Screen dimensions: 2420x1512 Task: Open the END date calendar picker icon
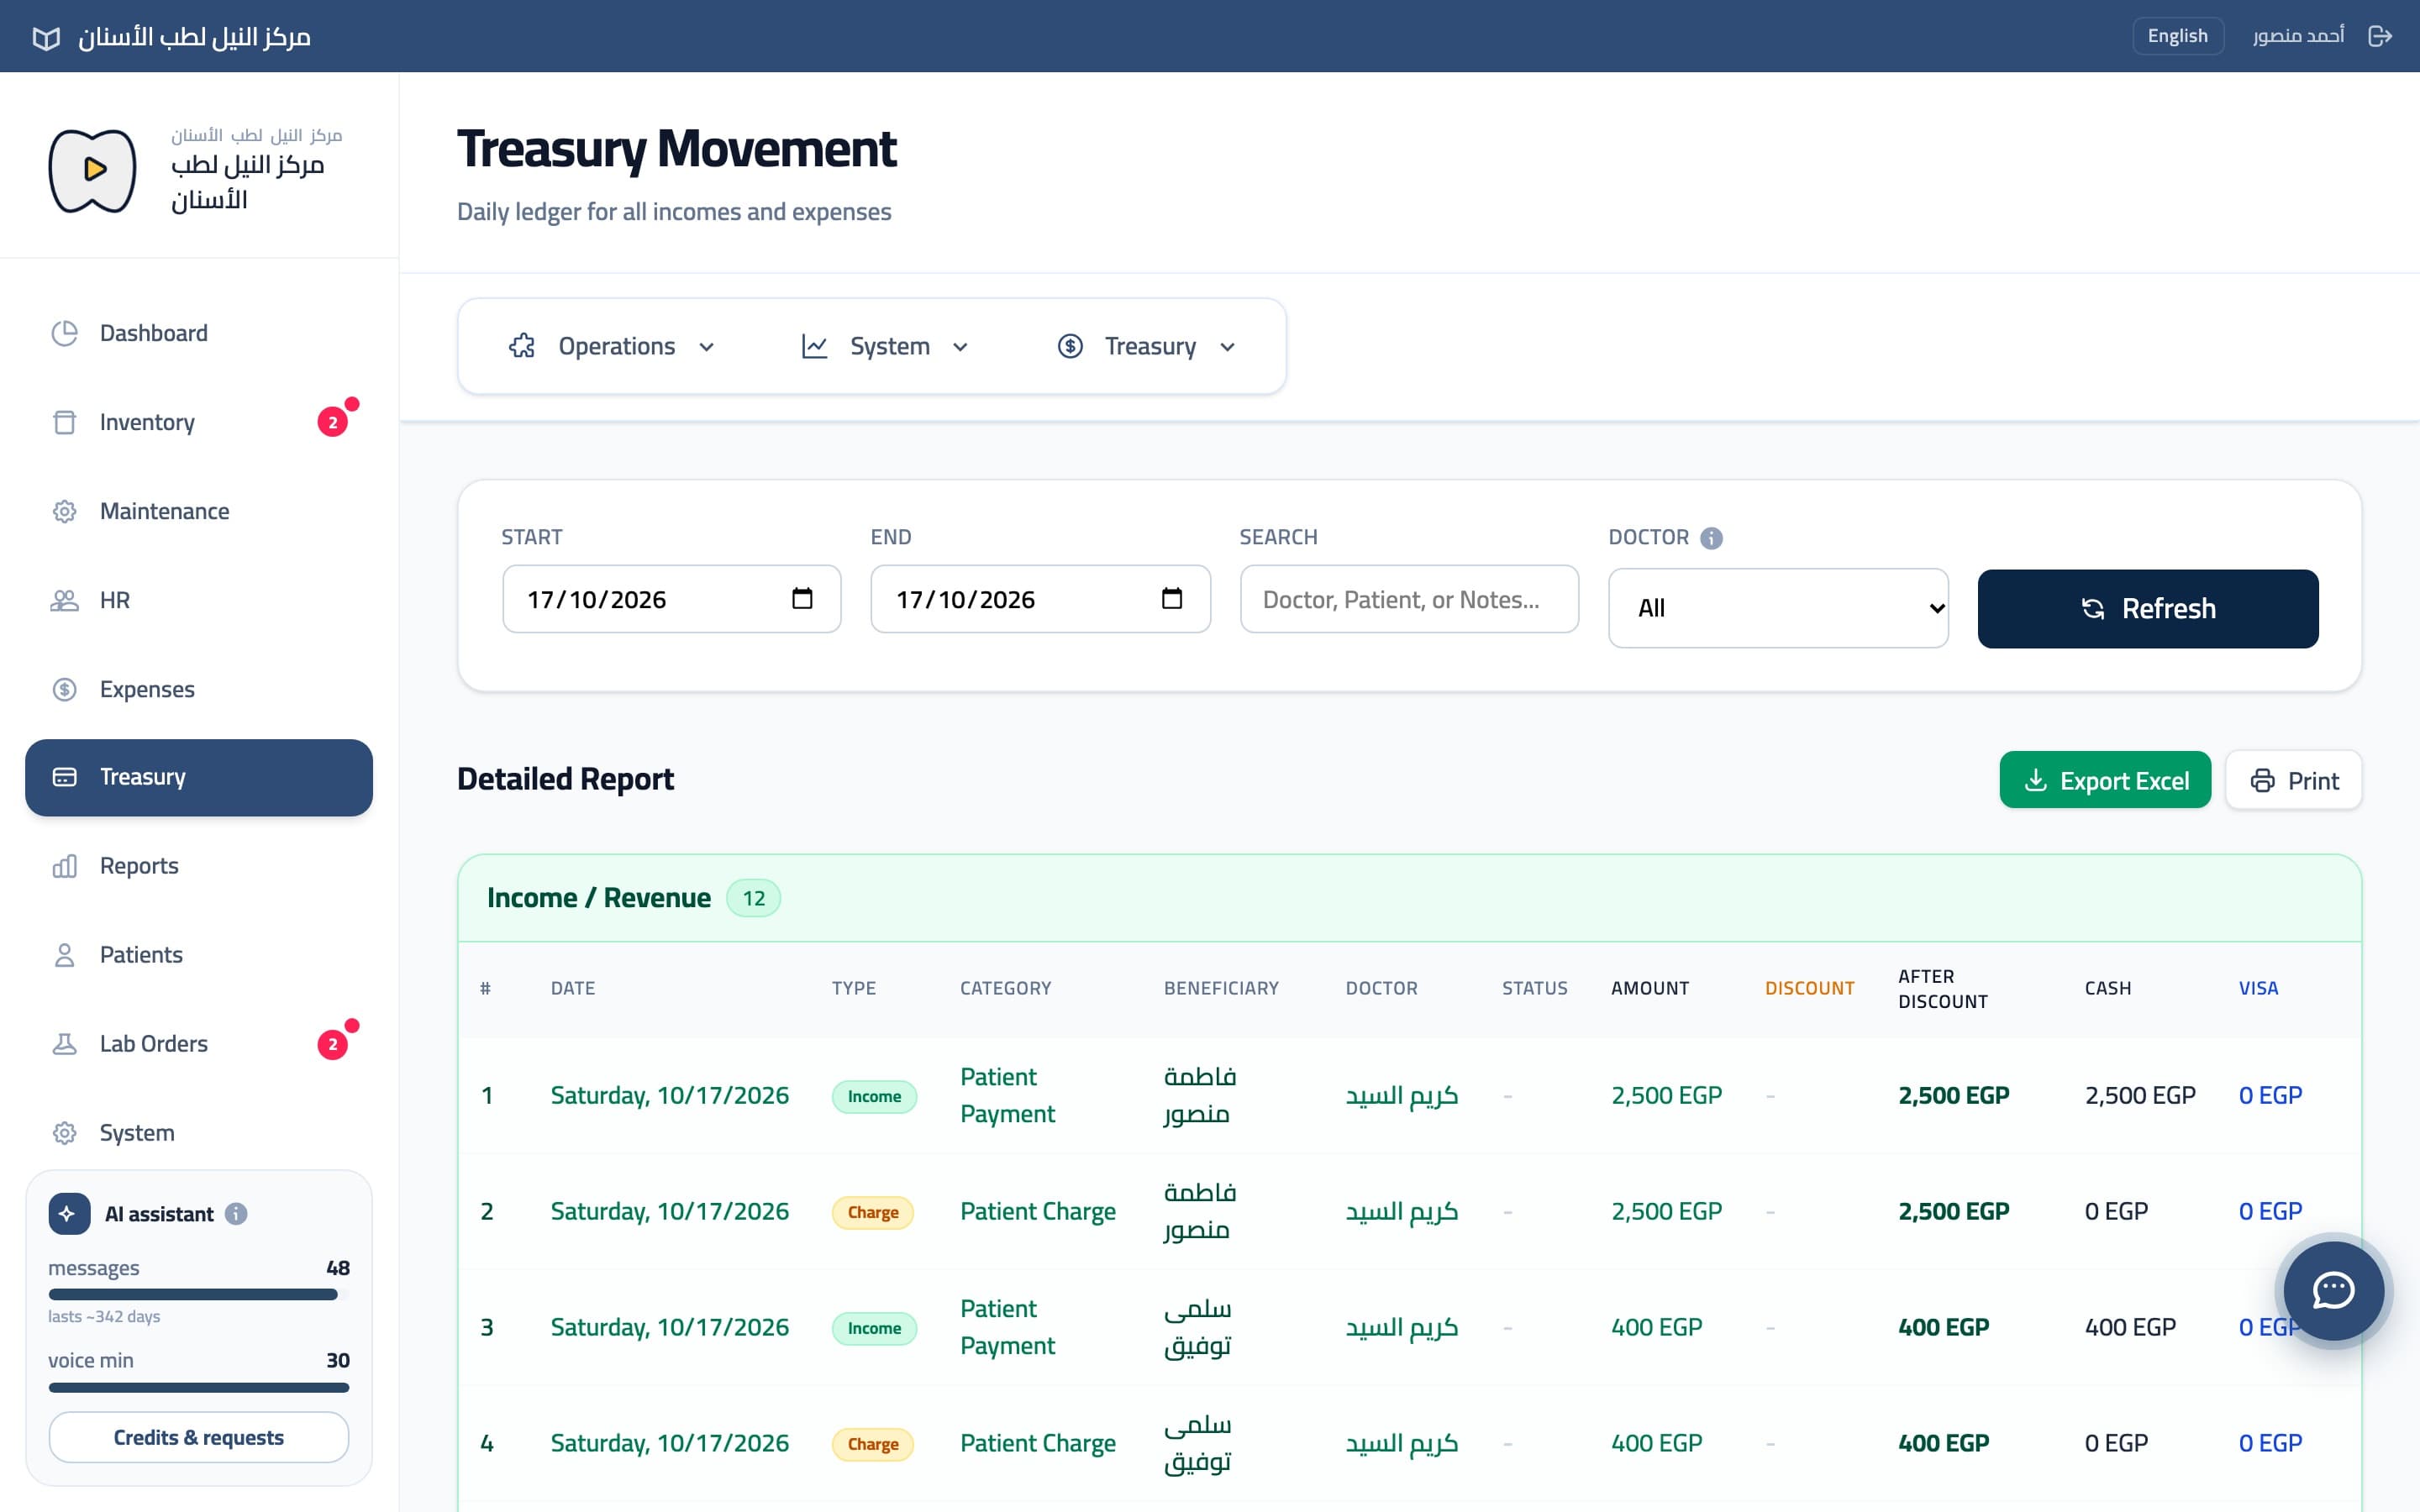pos(1172,598)
